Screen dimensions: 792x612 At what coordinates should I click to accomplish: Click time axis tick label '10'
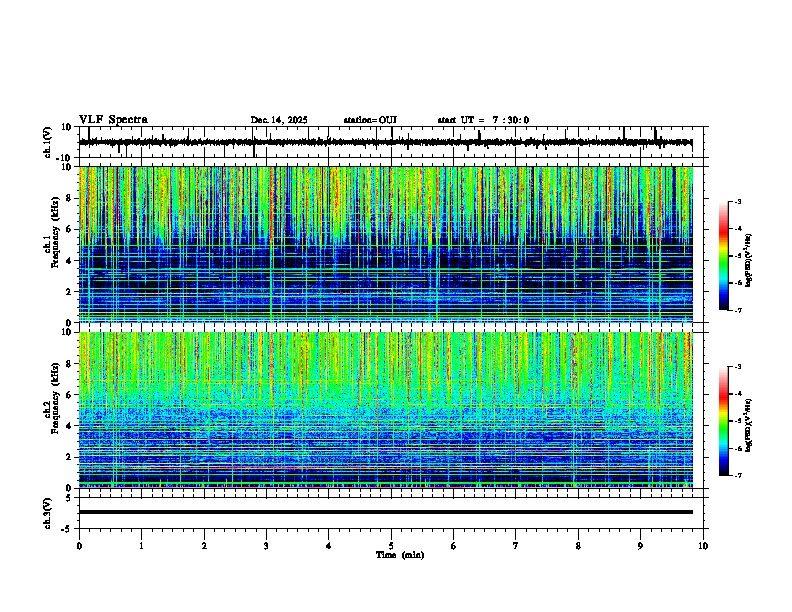703,546
